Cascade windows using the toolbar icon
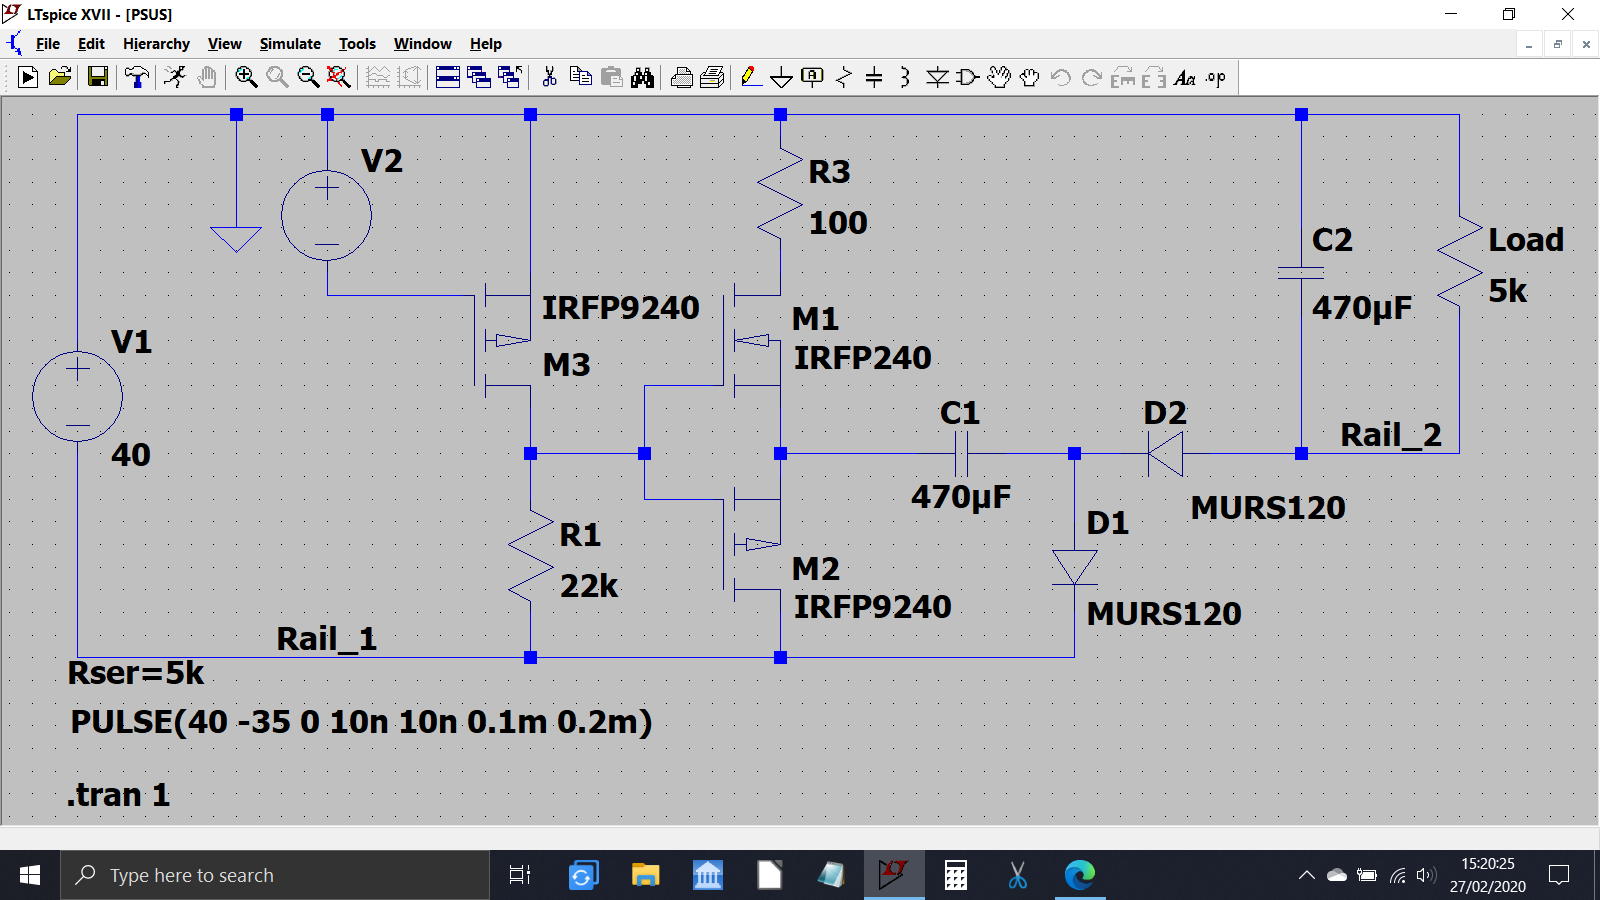 (x=479, y=77)
